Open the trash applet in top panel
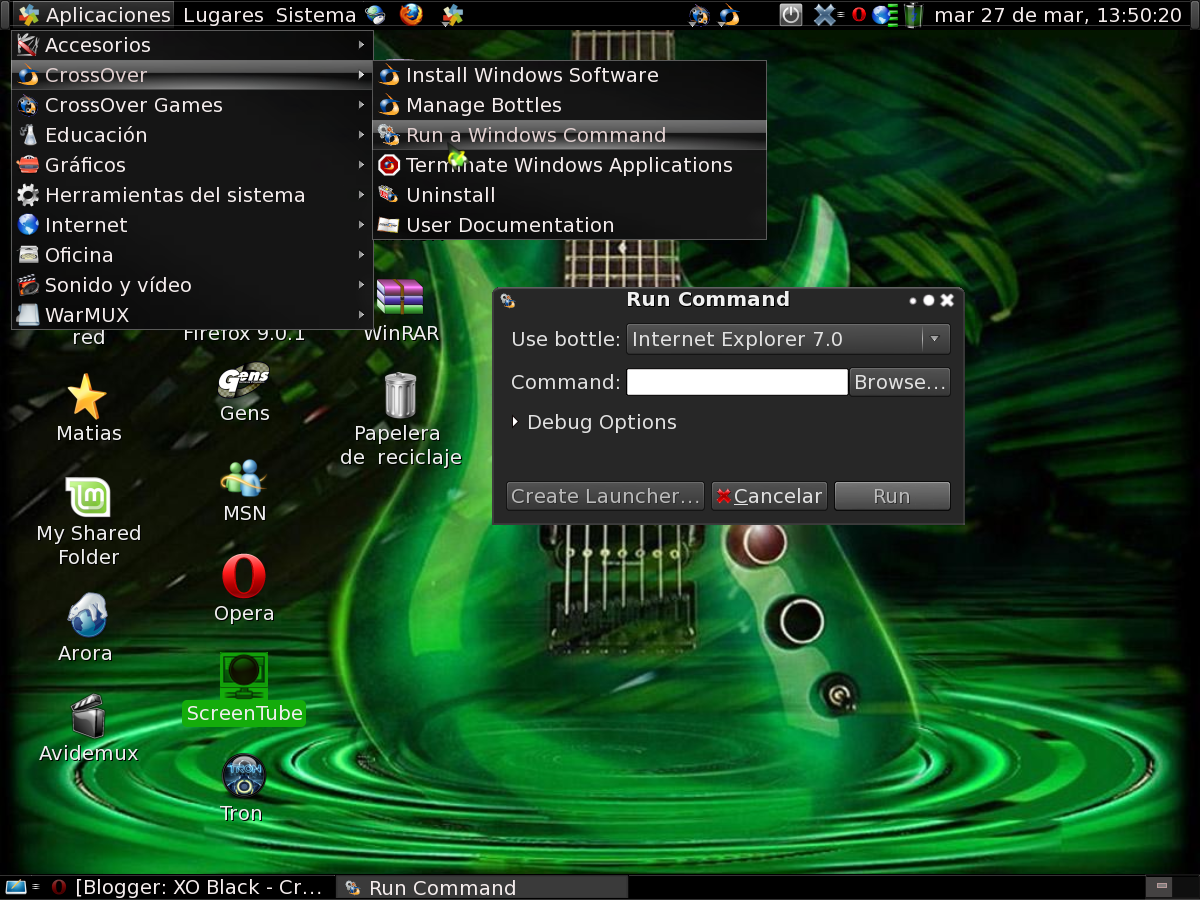The image size is (1200, 900). click(913, 15)
